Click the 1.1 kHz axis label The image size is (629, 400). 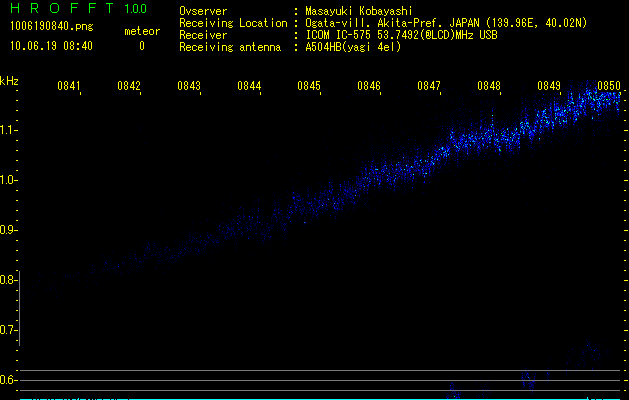[x=9, y=130]
